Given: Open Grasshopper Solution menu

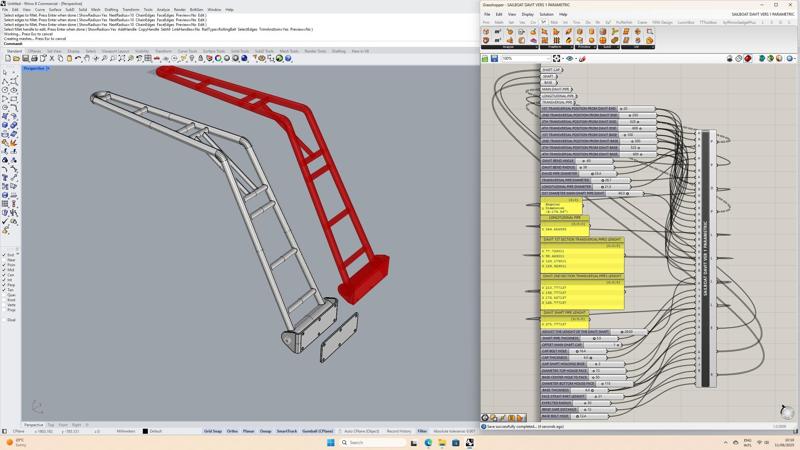Looking at the screenshot, I should (x=546, y=14).
